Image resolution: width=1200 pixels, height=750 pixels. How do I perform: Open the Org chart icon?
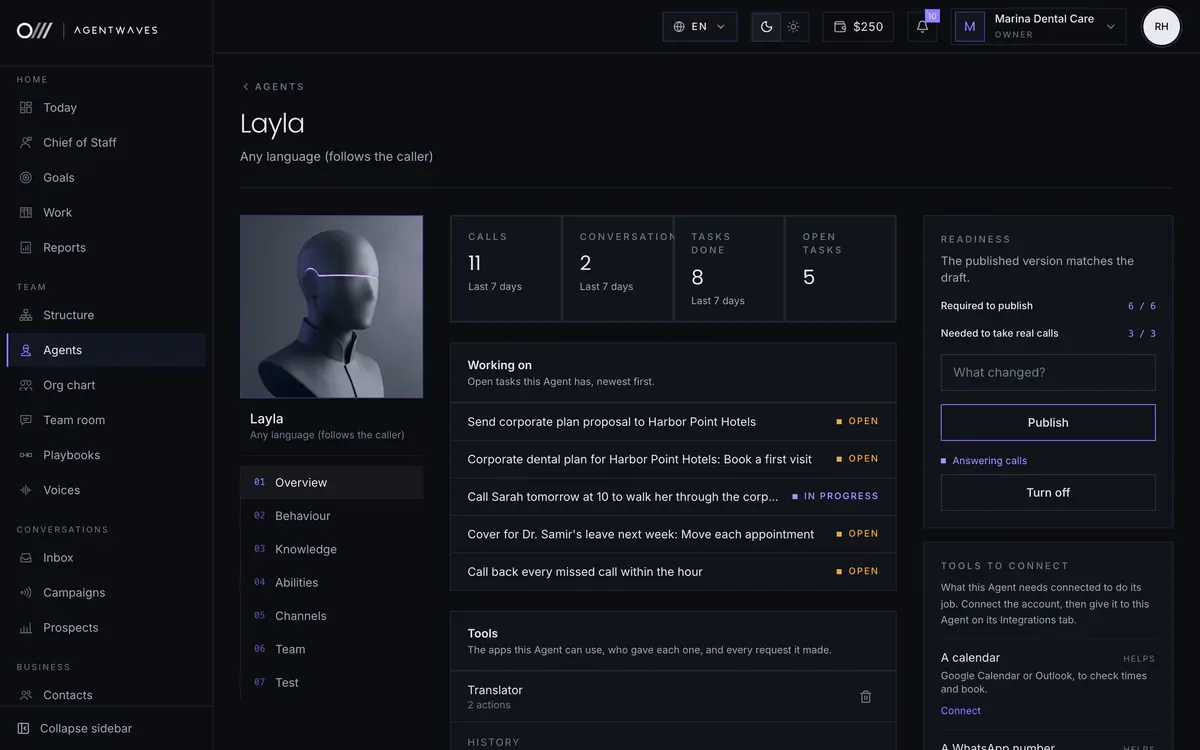[26, 386]
